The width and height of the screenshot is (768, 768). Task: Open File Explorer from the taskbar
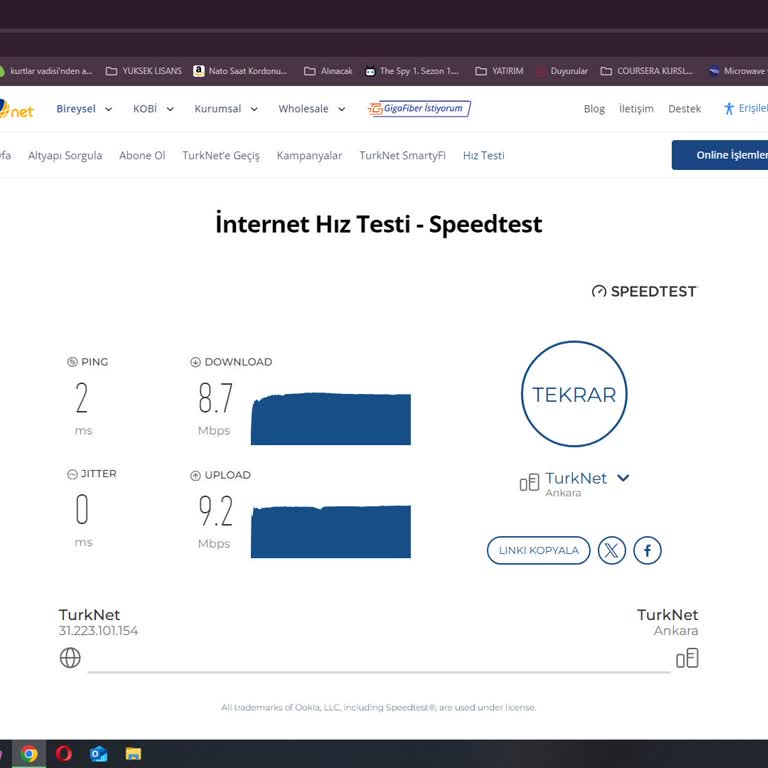(x=133, y=753)
